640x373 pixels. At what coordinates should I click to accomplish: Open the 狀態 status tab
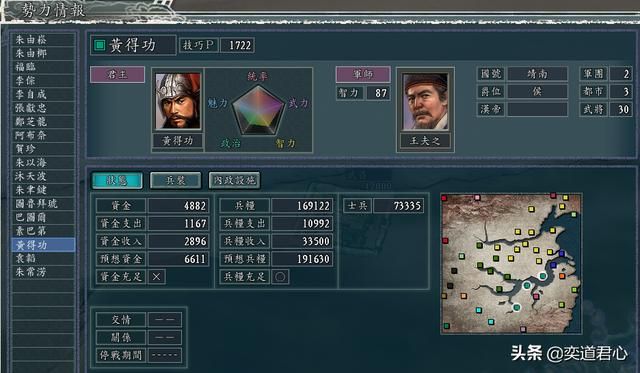point(117,180)
